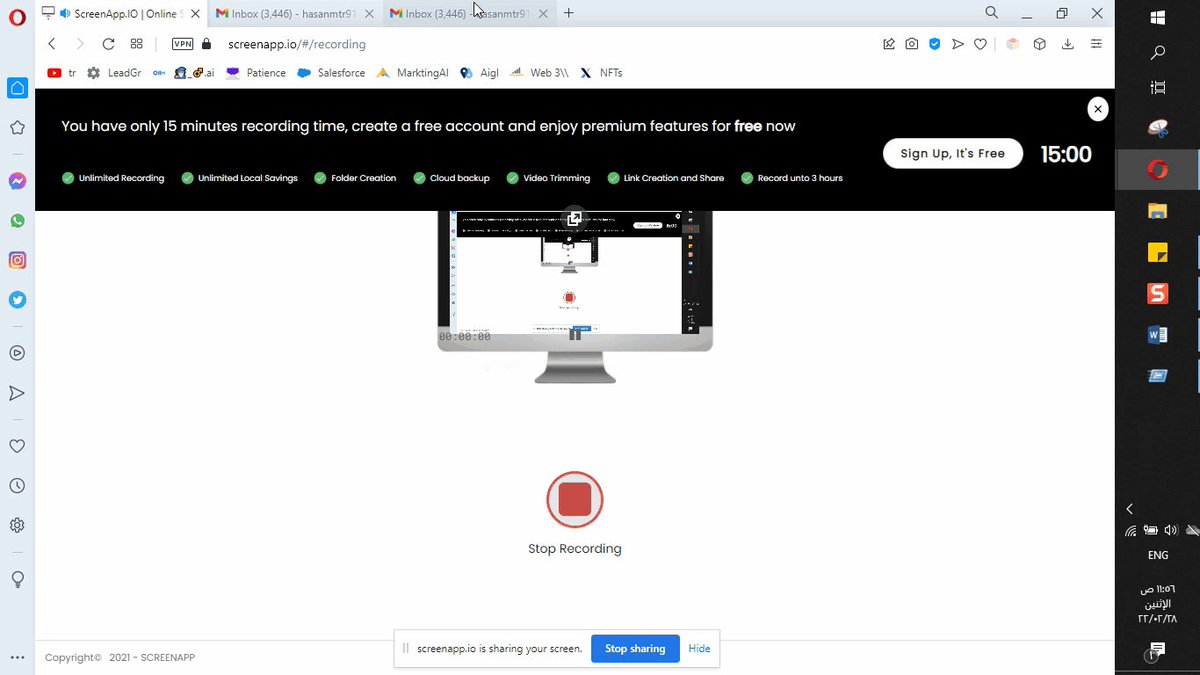
Task: Open the lightbulb tips icon in sidebar
Action: (17, 579)
